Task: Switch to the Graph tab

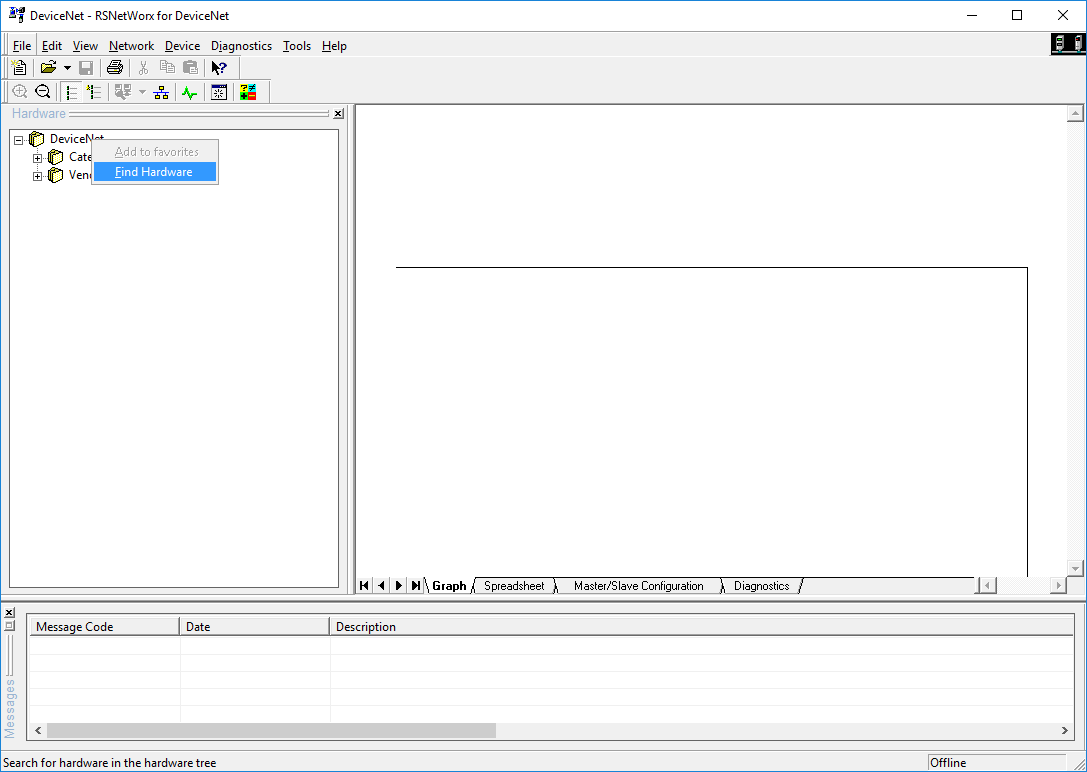Action: pyautogui.click(x=449, y=586)
